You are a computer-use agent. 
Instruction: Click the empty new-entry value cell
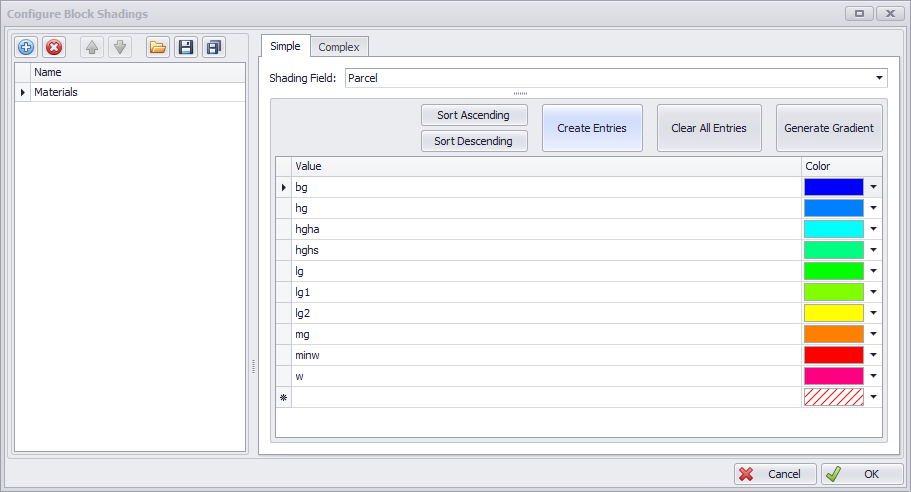(x=545, y=397)
